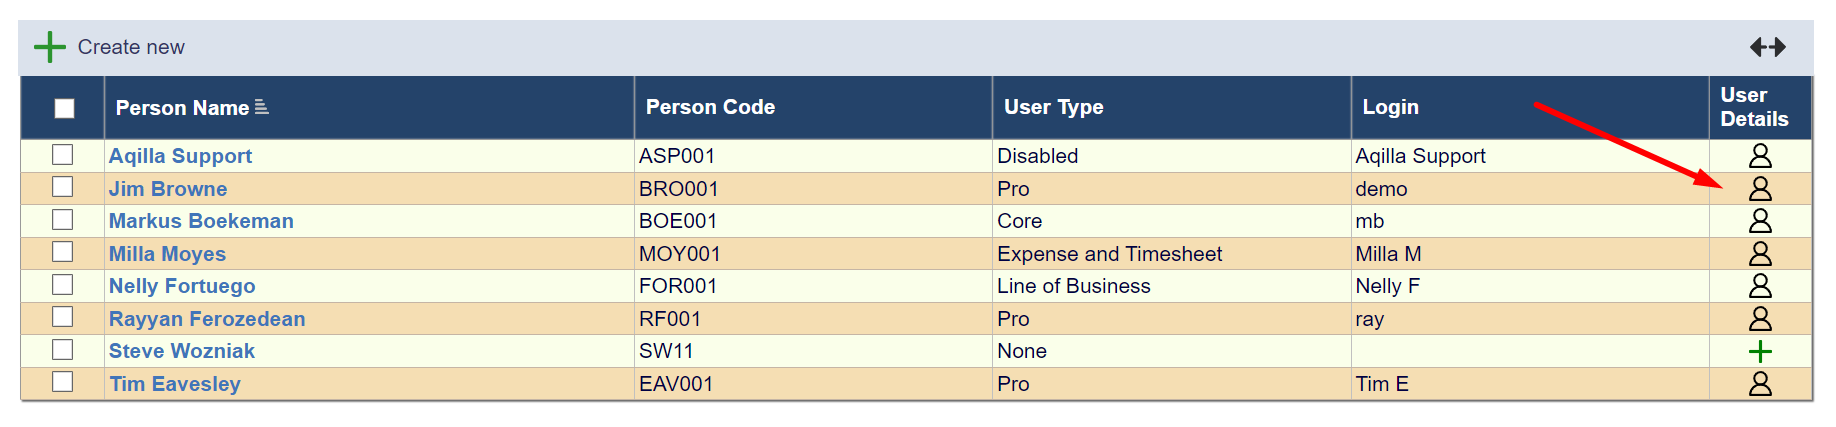Expand table width with double-arrow icon
The image size is (1836, 427).
tap(1767, 47)
